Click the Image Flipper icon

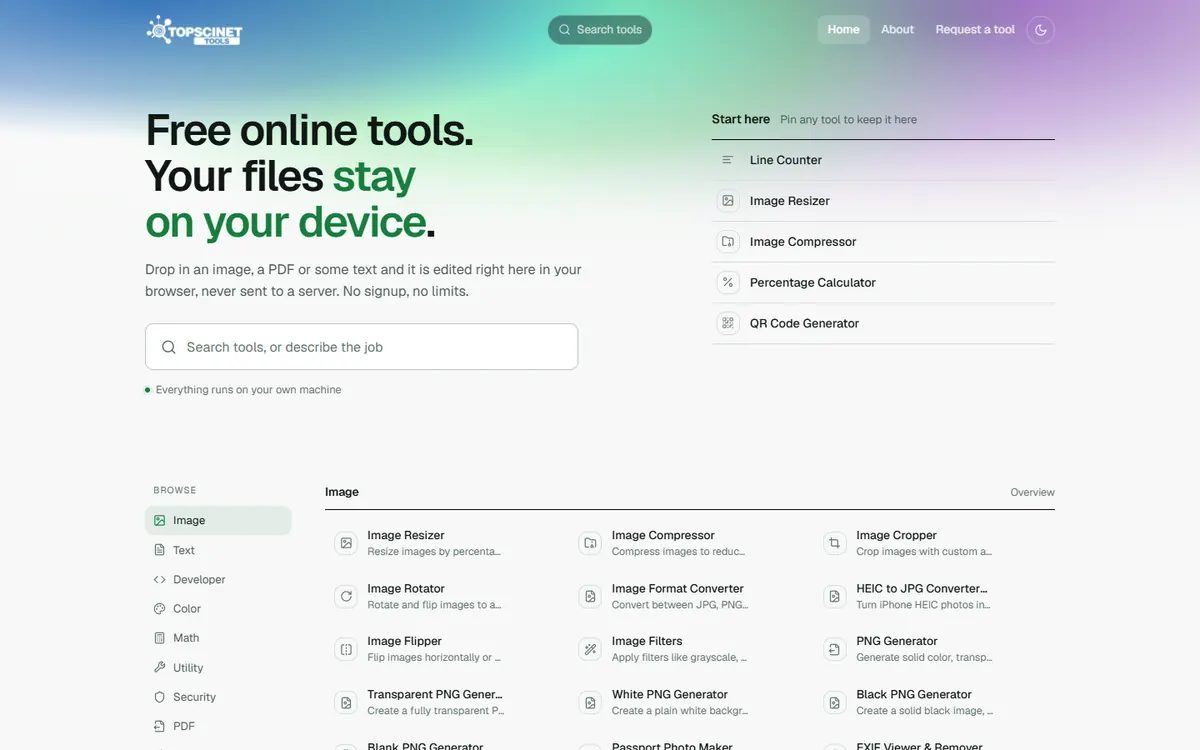(346, 649)
